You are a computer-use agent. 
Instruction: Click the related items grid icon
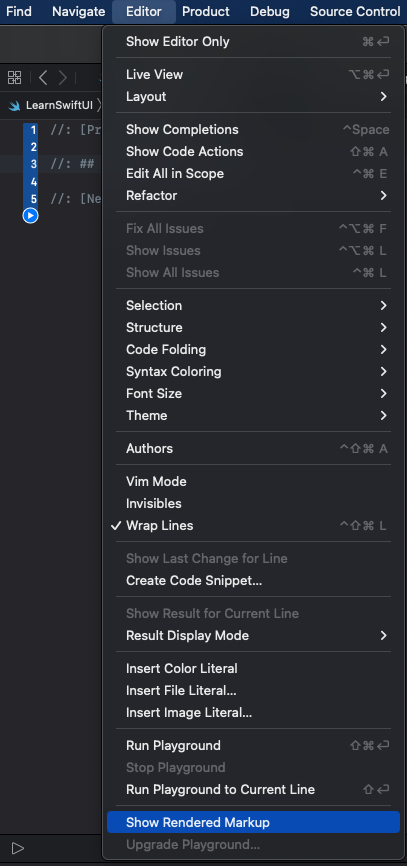click(14, 77)
